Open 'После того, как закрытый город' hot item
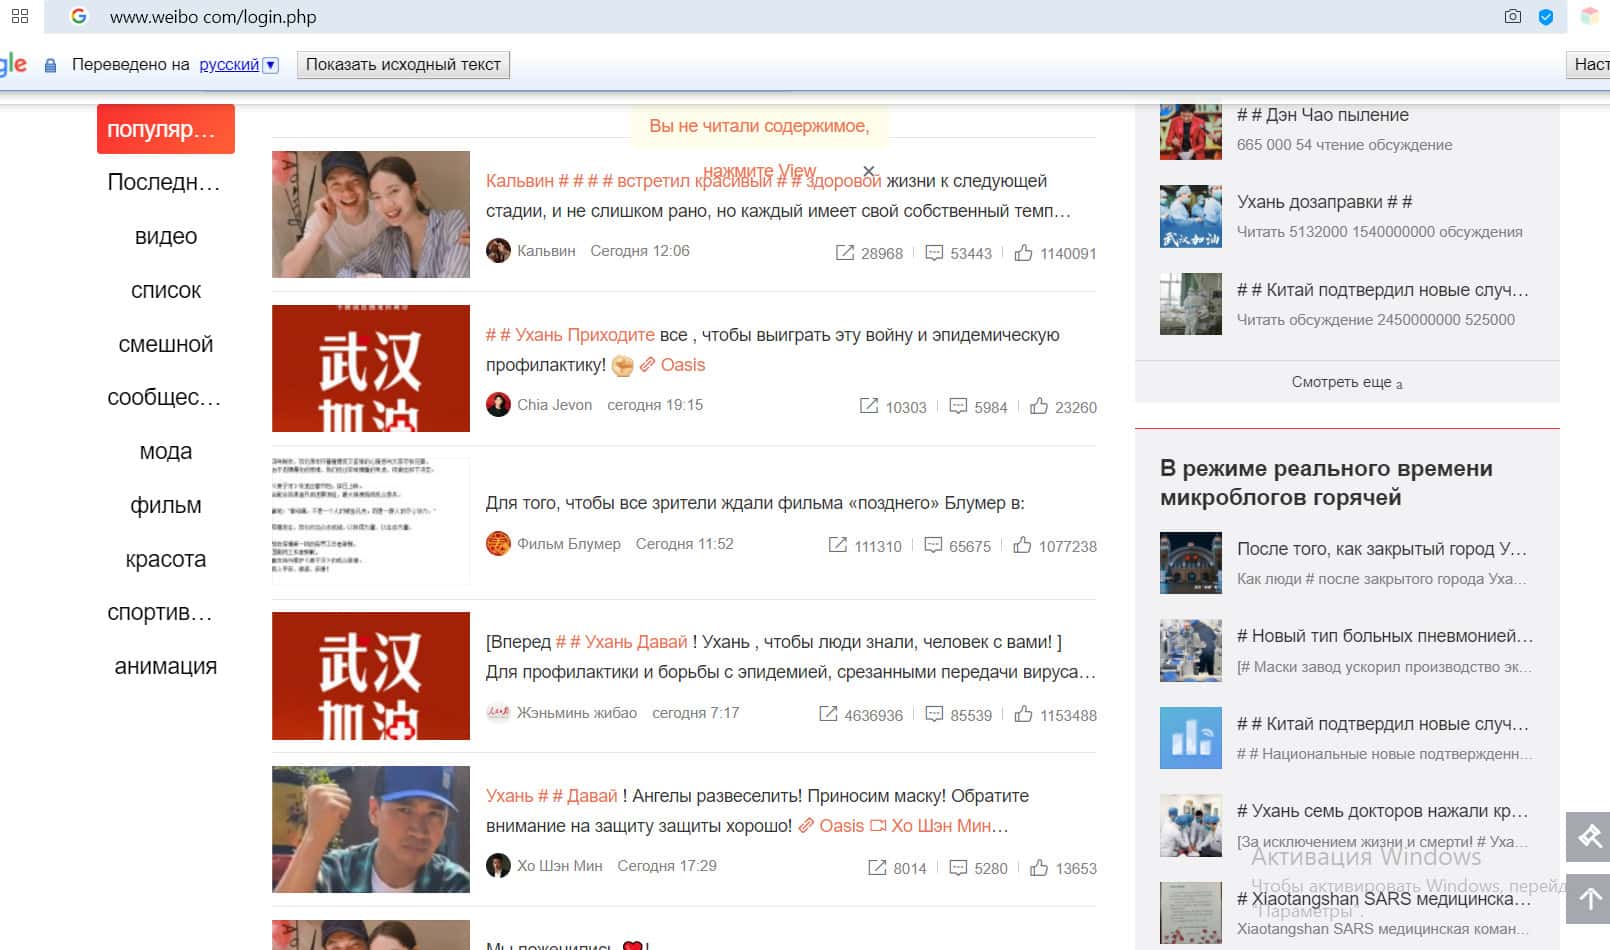The width and height of the screenshot is (1610, 950). 1381,549
